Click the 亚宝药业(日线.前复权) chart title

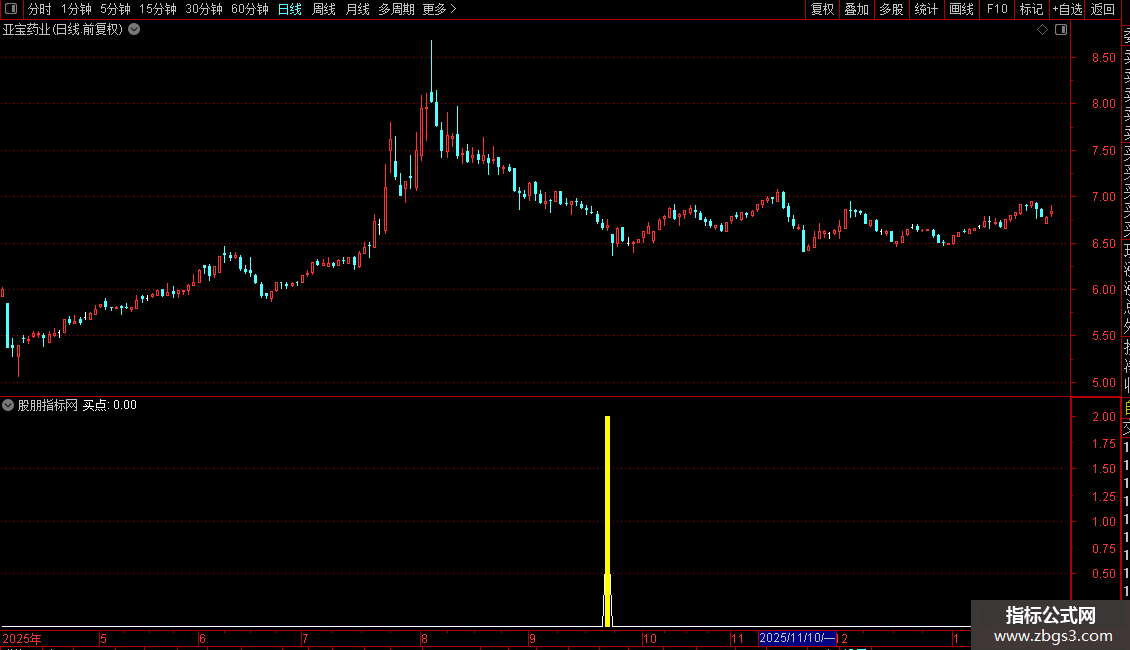tap(63, 30)
